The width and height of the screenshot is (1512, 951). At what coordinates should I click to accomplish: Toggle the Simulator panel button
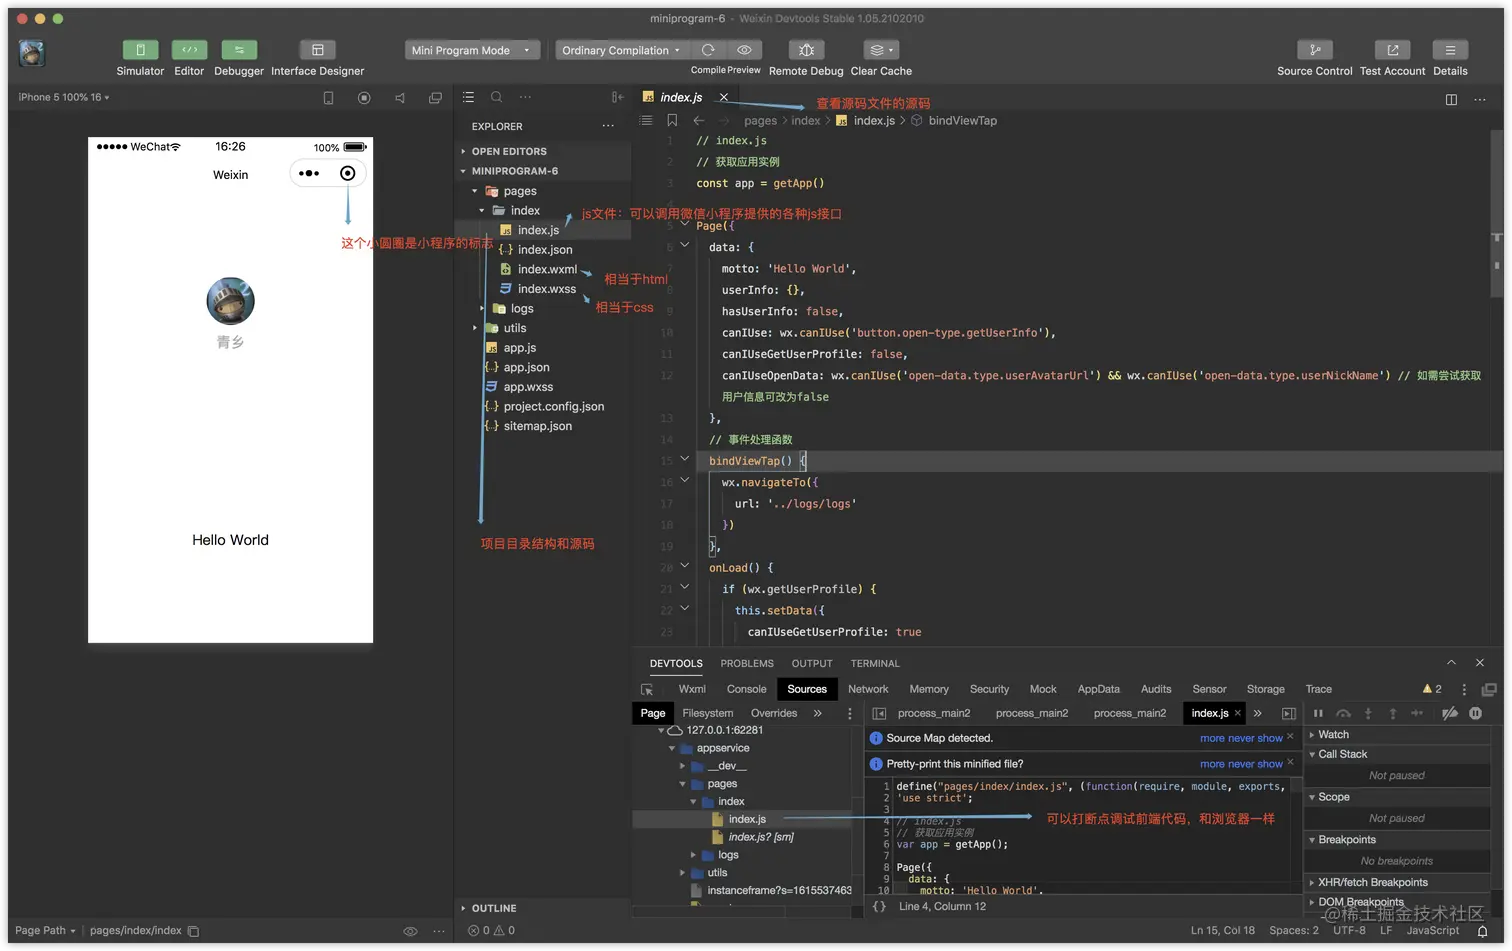(x=140, y=50)
